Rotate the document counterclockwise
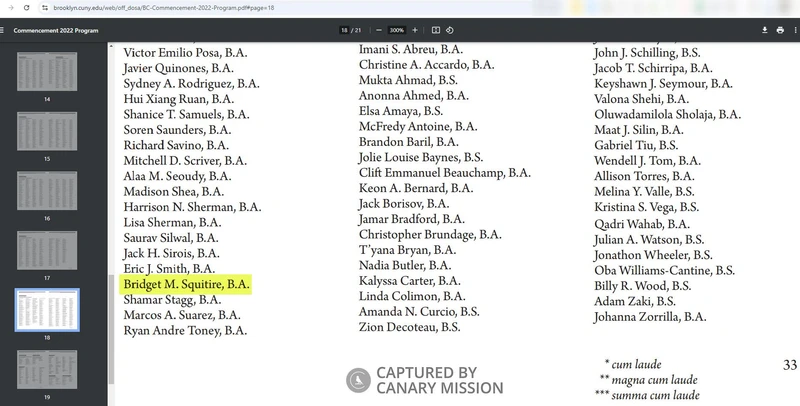 (450, 30)
